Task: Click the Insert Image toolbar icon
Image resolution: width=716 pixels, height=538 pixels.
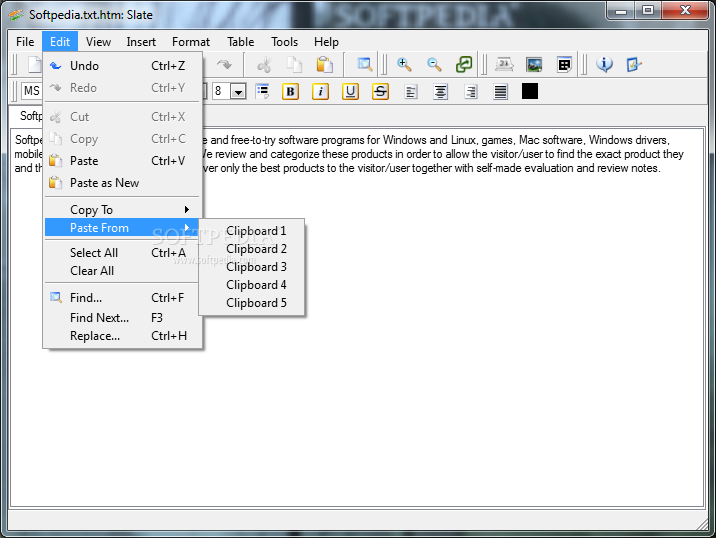Action: (x=534, y=65)
